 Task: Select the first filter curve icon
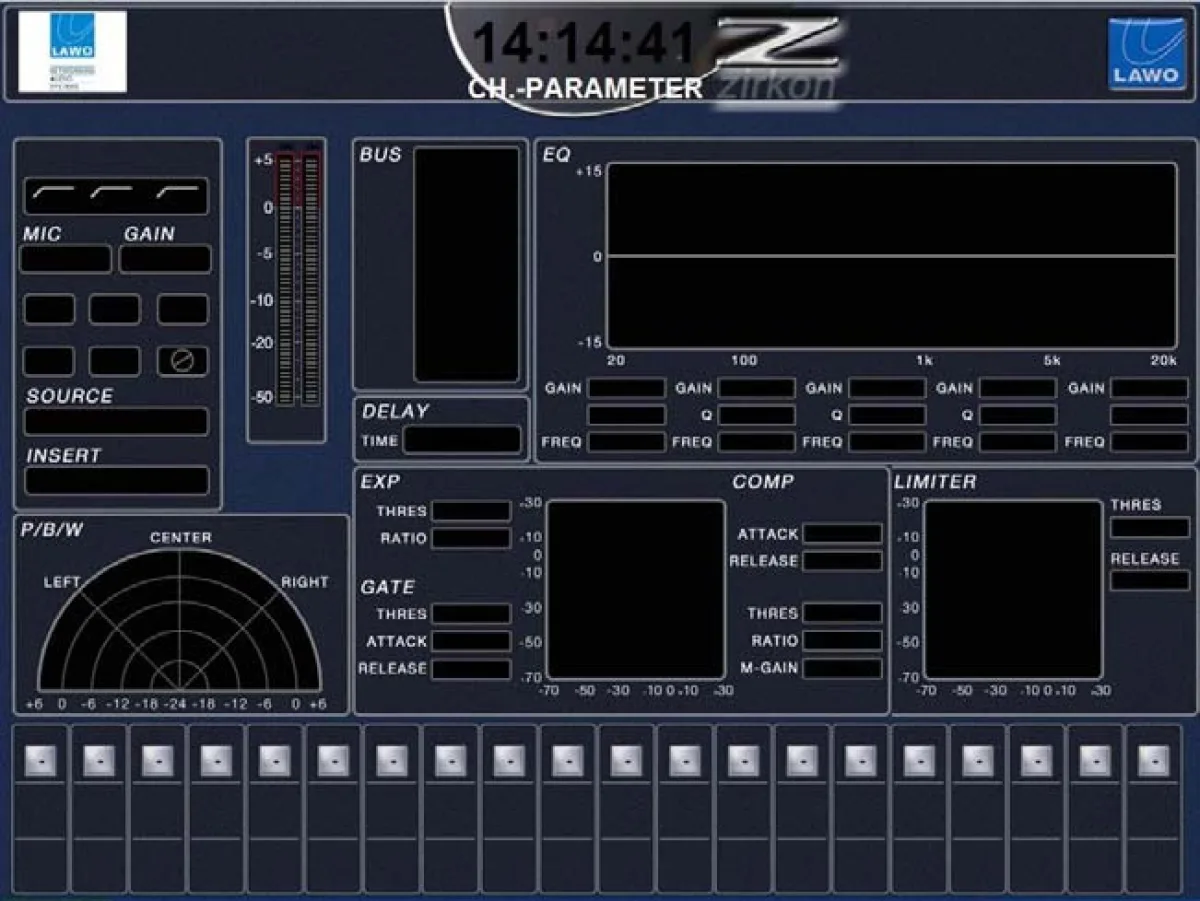[x=52, y=190]
